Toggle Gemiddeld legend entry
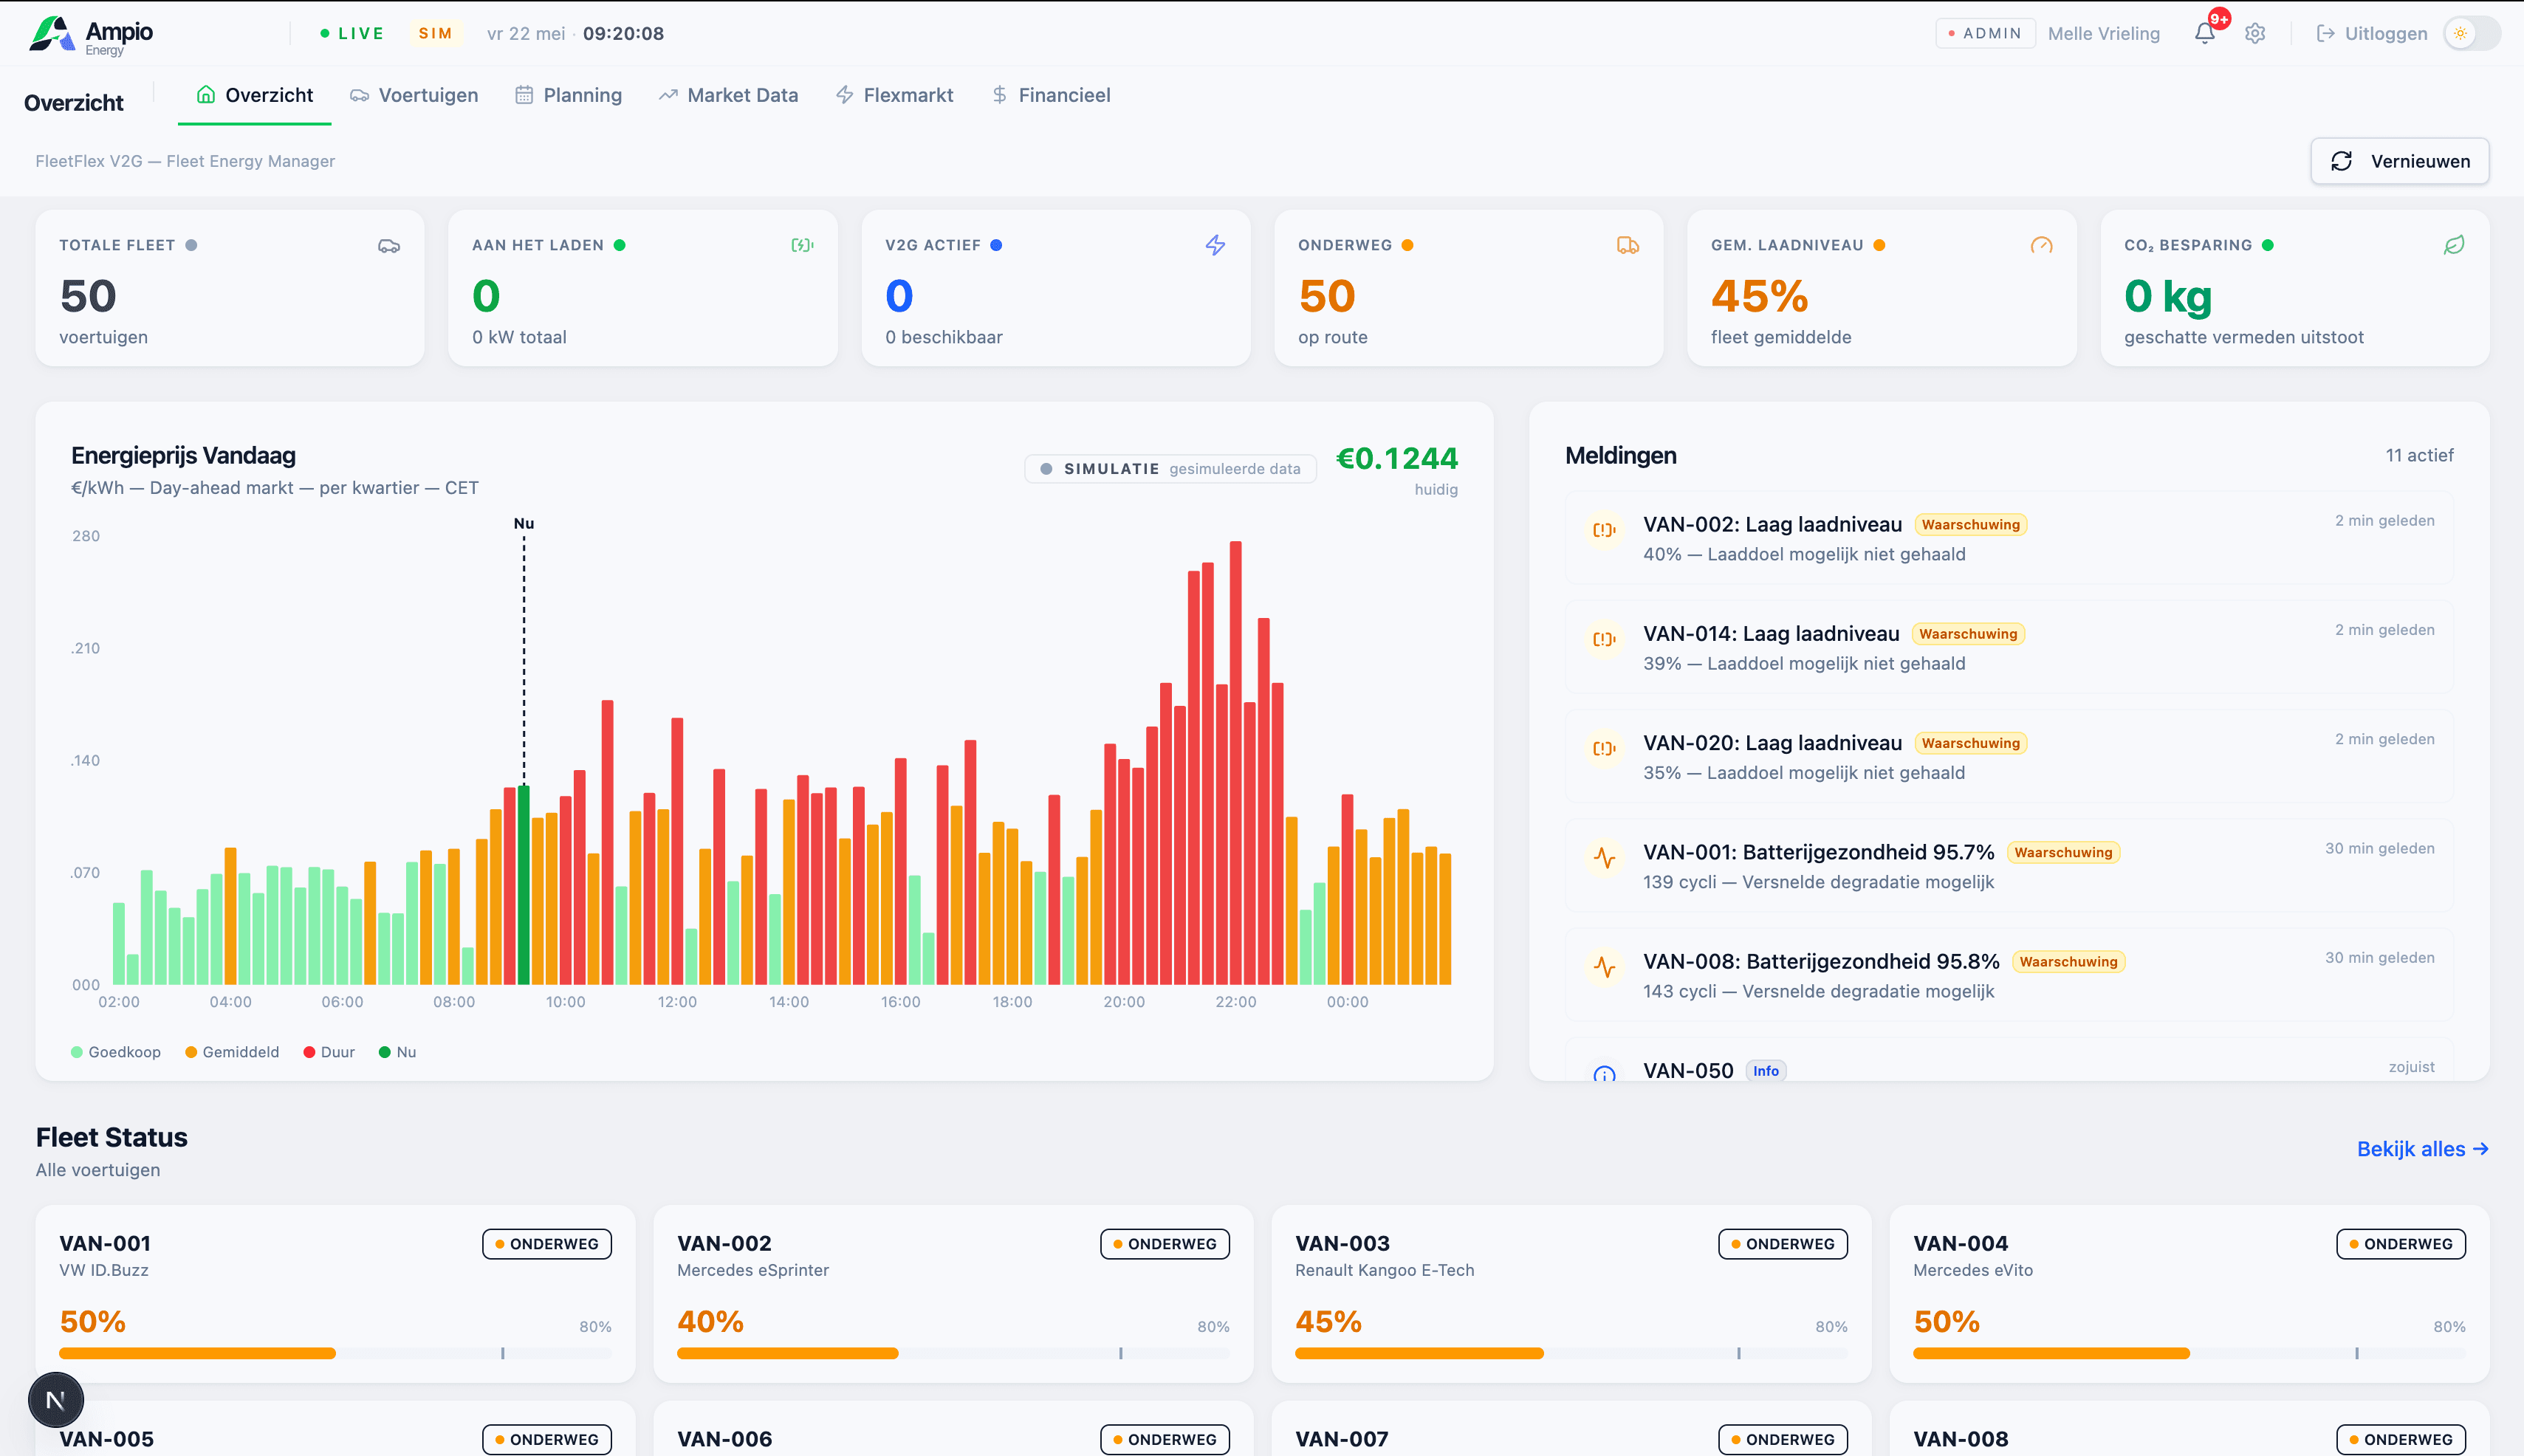The image size is (2524, 1456). tap(232, 1052)
